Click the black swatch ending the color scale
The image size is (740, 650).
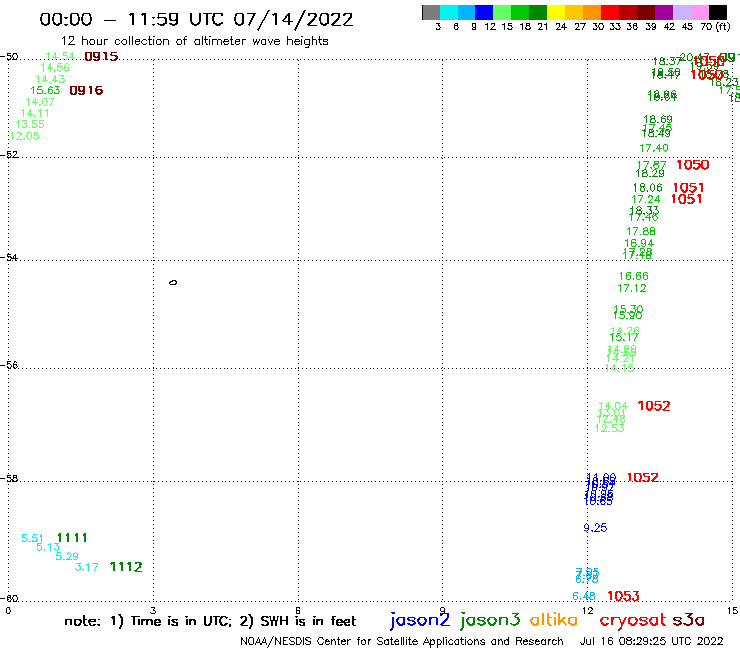[x=718, y=13]
